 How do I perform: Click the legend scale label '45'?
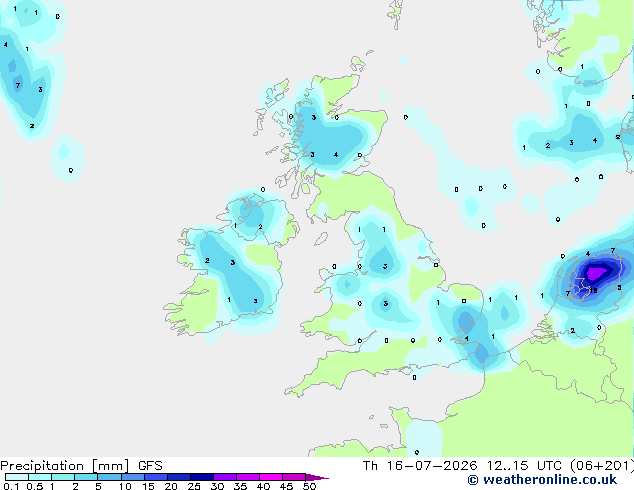pyautogui.click(x=286, y=486)
